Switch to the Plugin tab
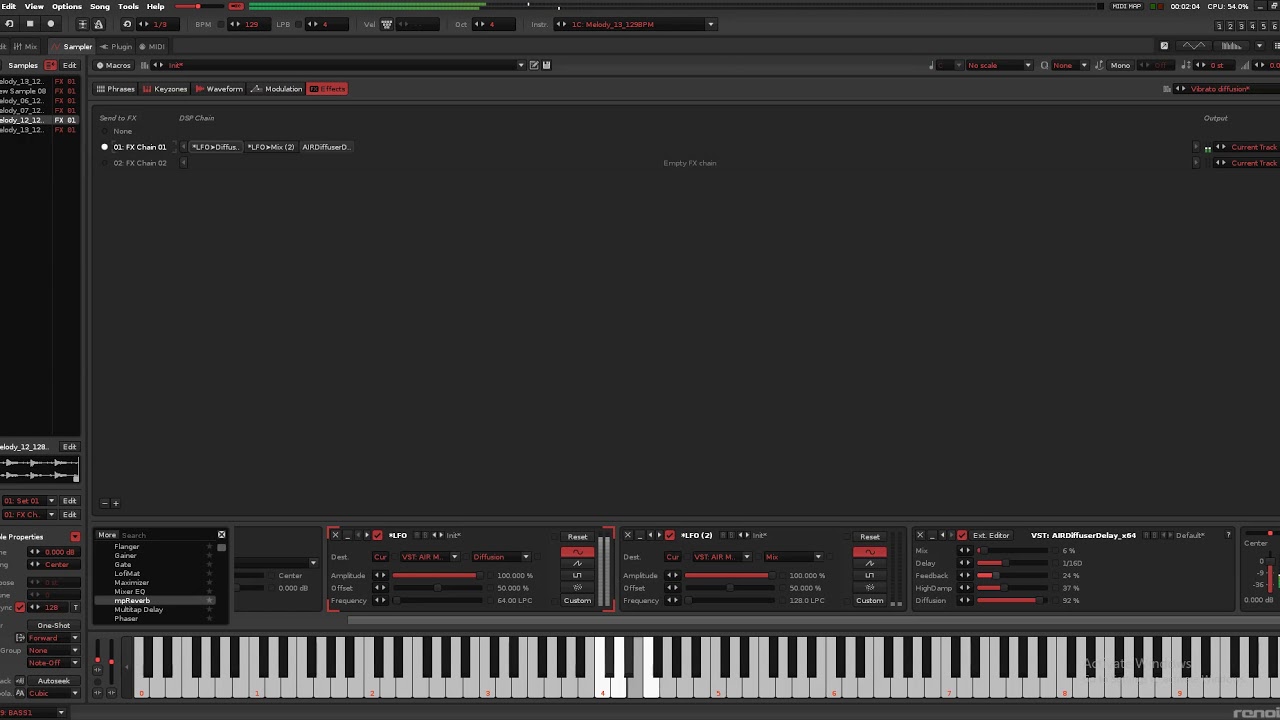 116,46
